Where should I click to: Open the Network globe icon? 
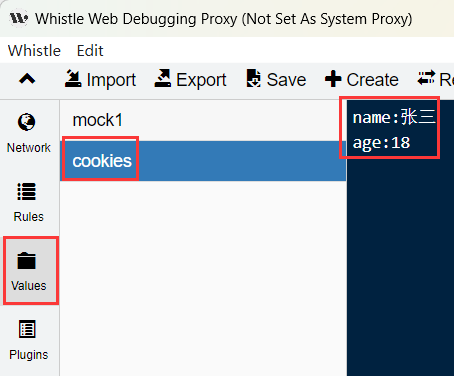pos(26,122)
